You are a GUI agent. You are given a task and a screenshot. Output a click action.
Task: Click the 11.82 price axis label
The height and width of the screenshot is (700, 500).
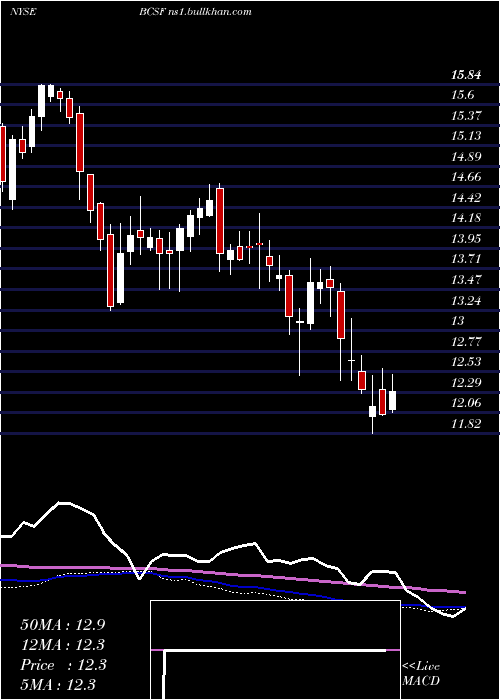click(466, 424)
